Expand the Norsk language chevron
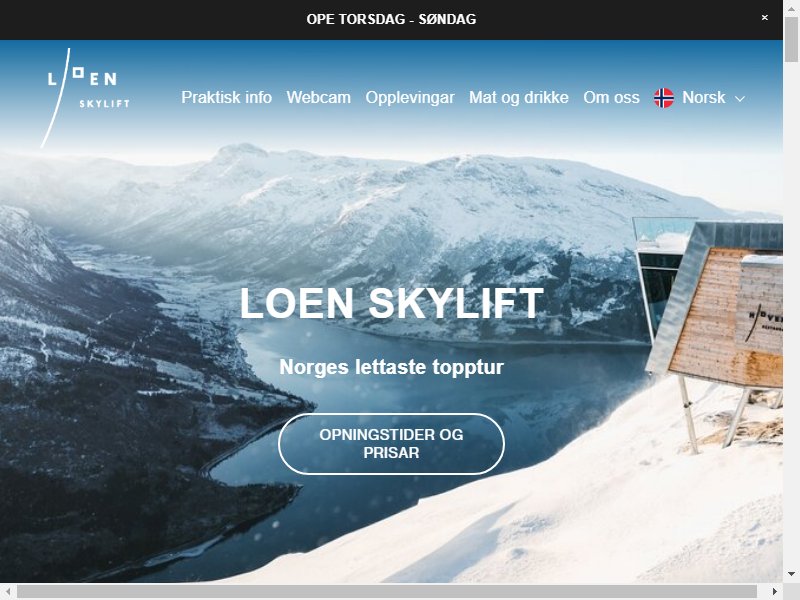This screenshot has height=600, width=800. coord(740,99)
